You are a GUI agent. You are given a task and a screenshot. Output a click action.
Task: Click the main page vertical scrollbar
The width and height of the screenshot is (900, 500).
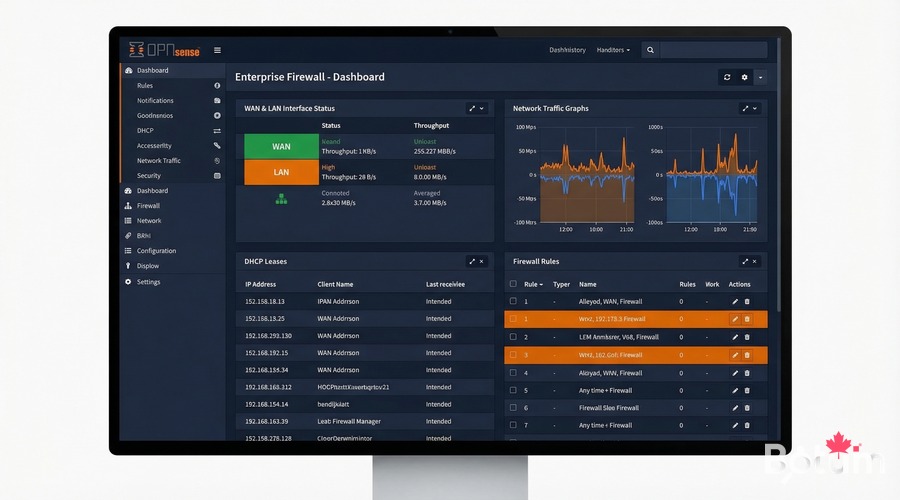tap(778, 174)
